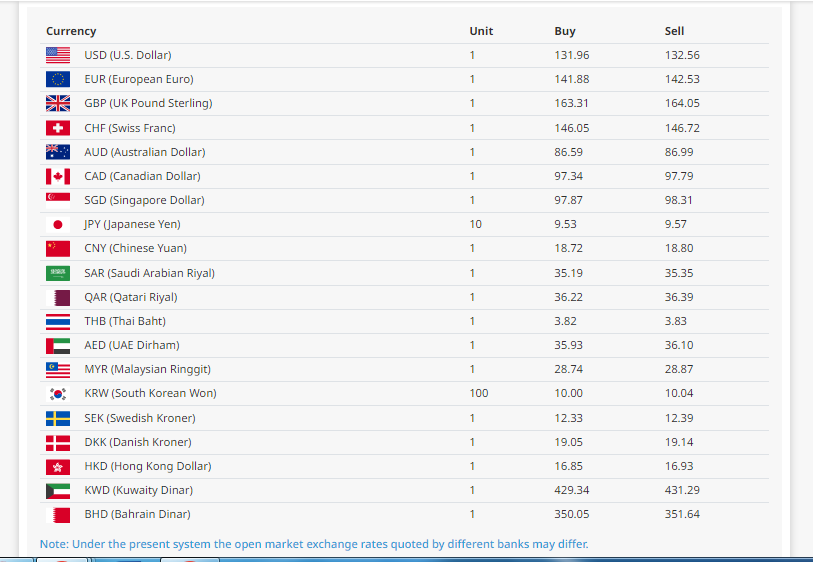Select the JPY unit value 10
813x562 pixels.
click(475, 224)
